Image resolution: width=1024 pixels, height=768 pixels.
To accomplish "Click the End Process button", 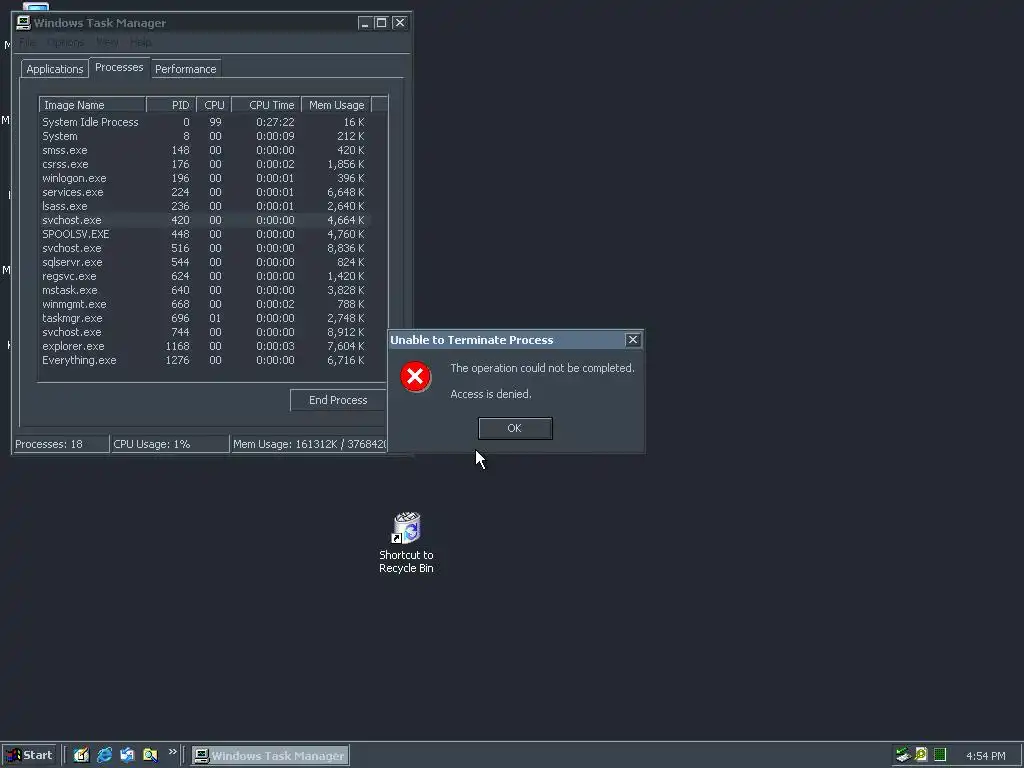I will pyautogui.click(x=338, y=400).
